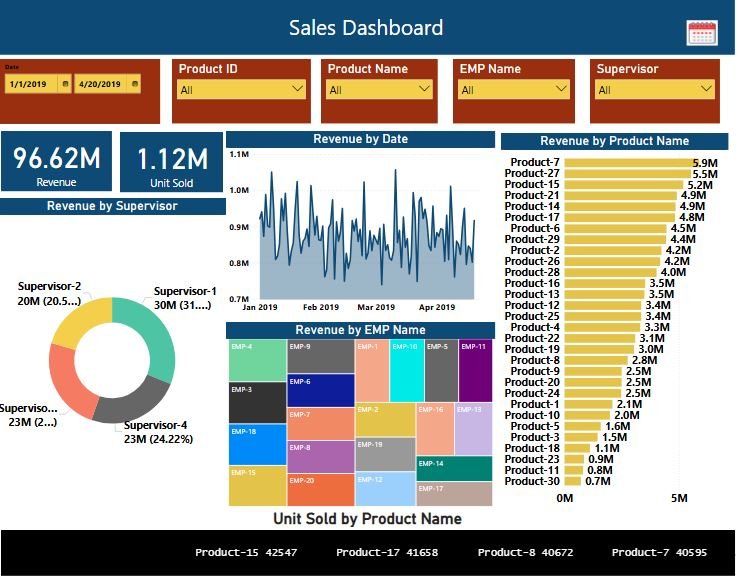Select the EMP-18 blue treemap tile

(x=257, y=445)
